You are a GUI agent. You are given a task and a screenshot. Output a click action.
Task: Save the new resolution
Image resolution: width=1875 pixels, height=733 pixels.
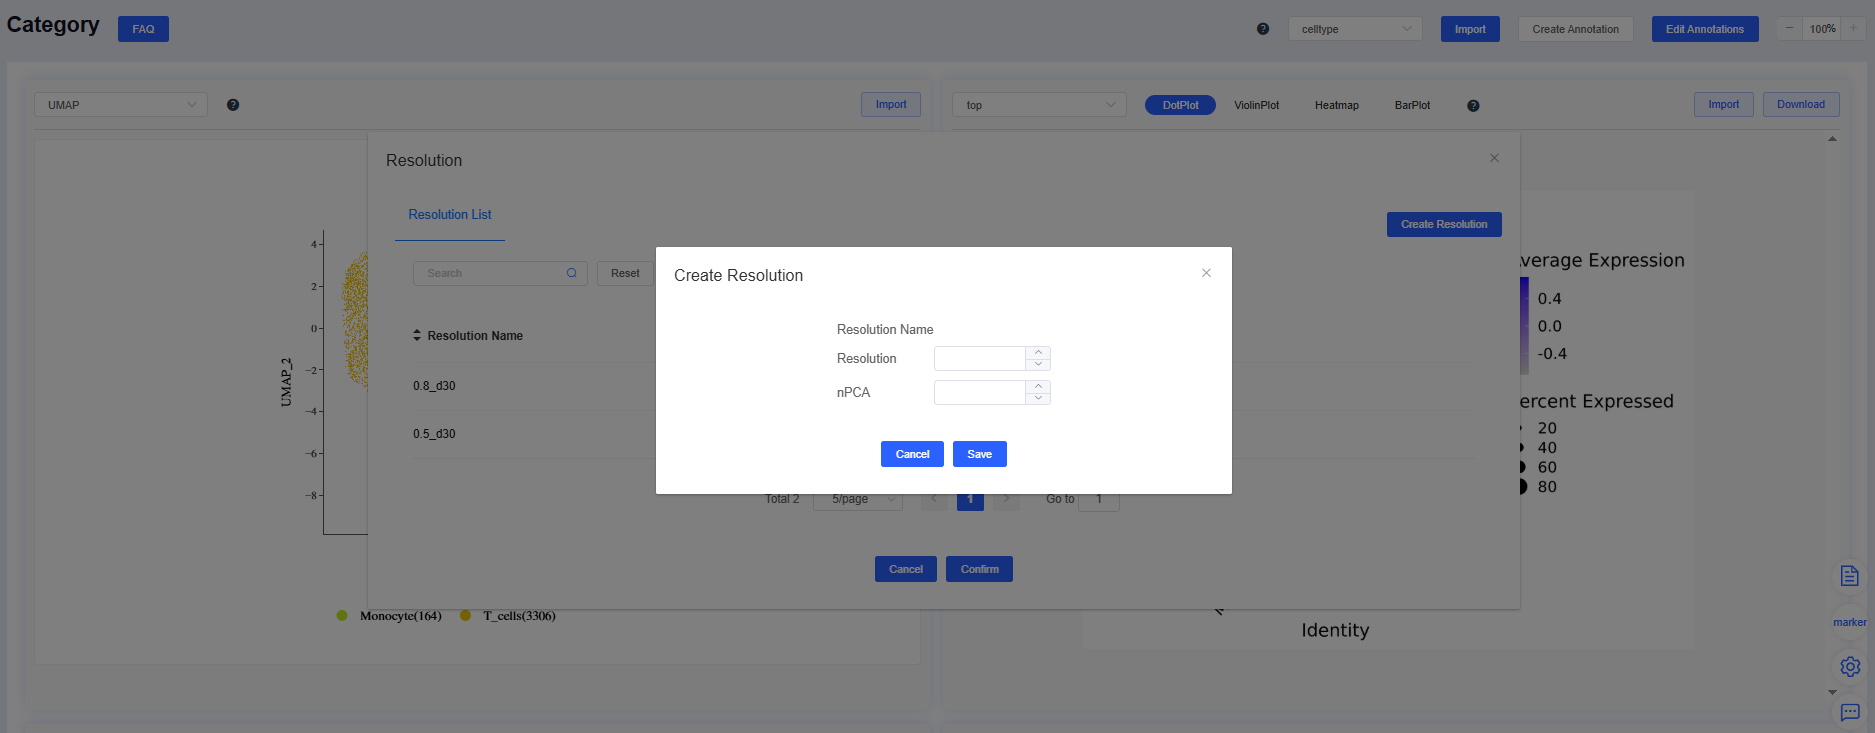[979, 454]
